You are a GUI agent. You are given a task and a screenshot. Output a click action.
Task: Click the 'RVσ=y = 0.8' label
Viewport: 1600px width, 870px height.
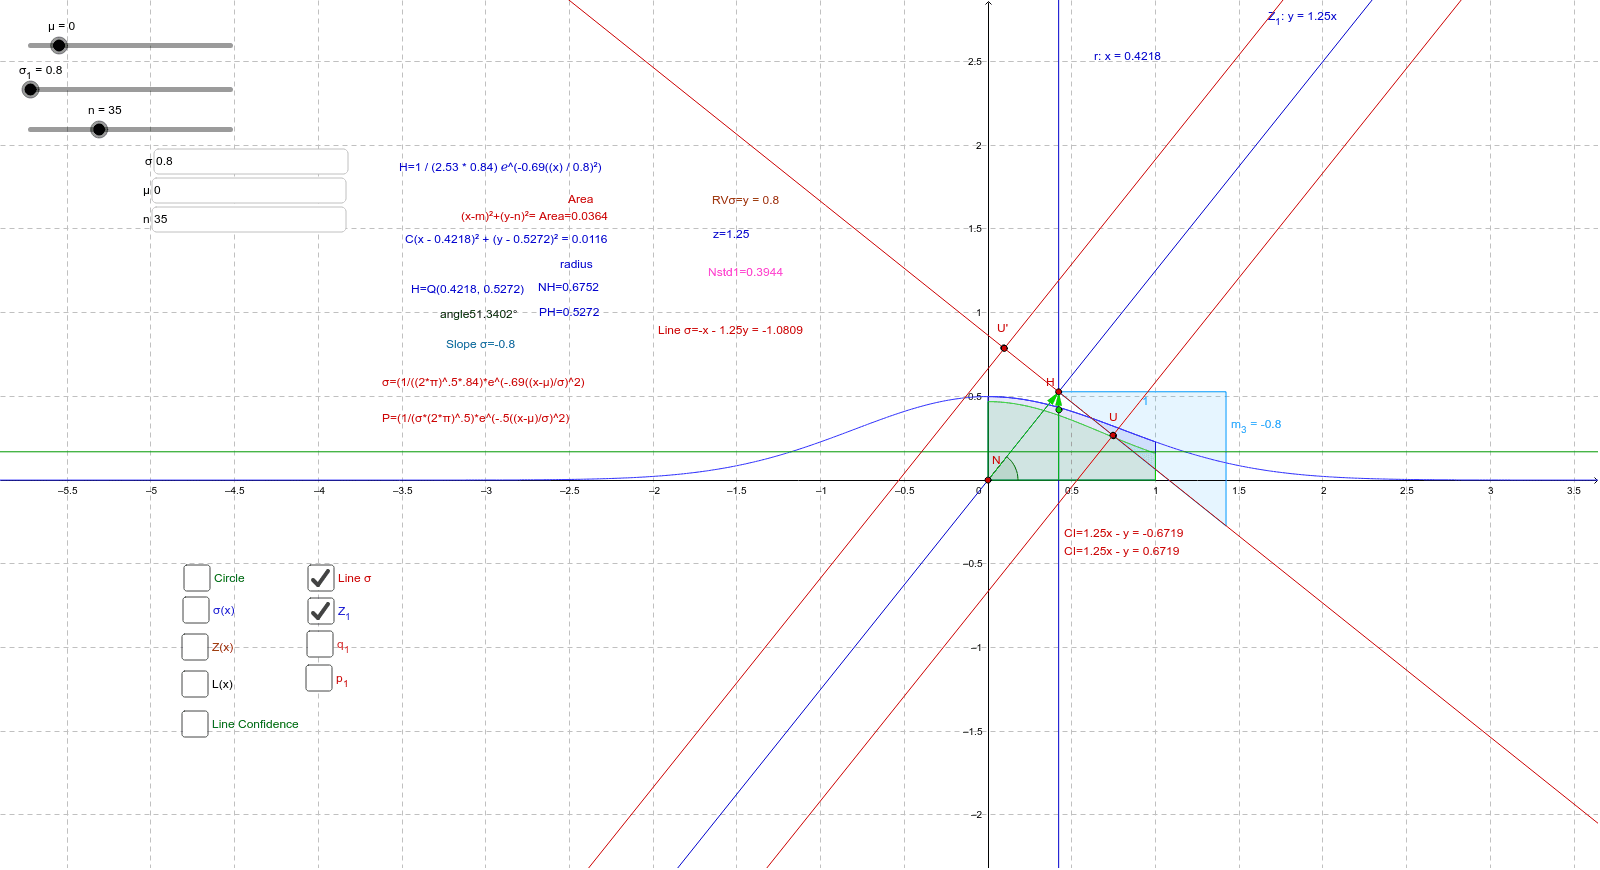[745, 200]
